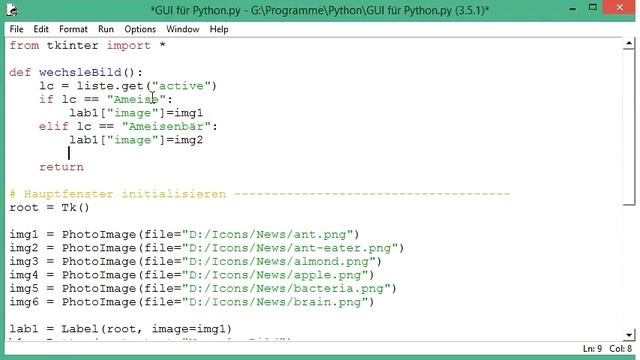Open the Format menu
The height and width of the screenshot is (360, 640).
coord(73,29)
